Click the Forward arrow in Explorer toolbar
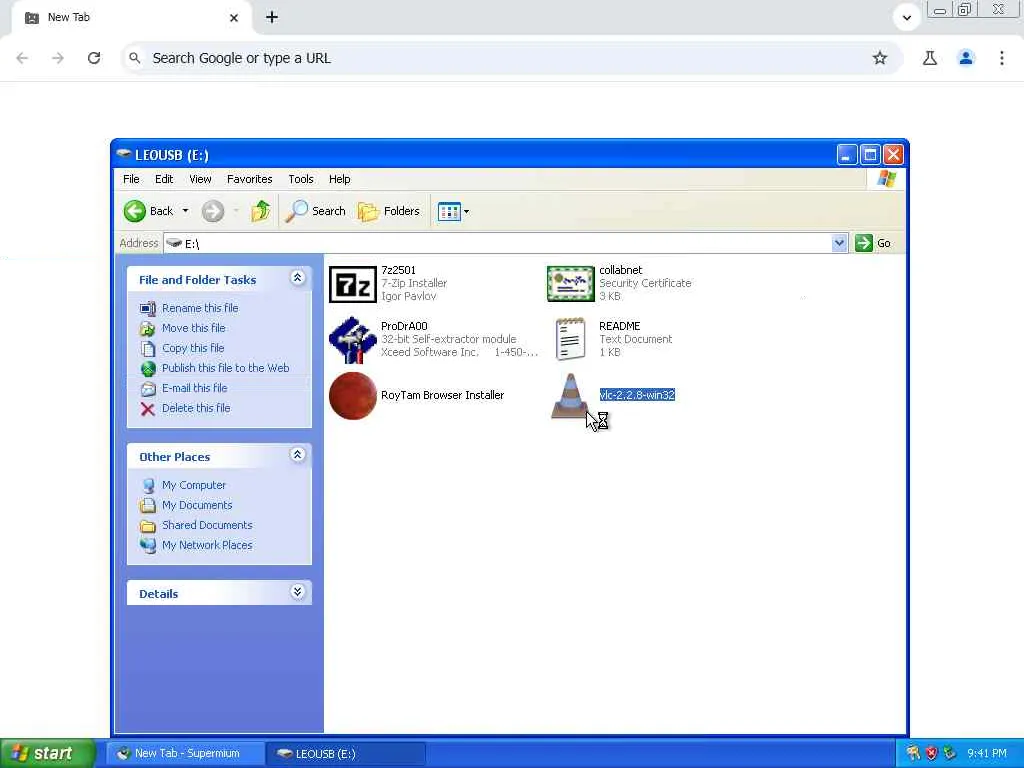Image resolution: width=1024 pixels, height=768 pixels. (x=213, y=211)
